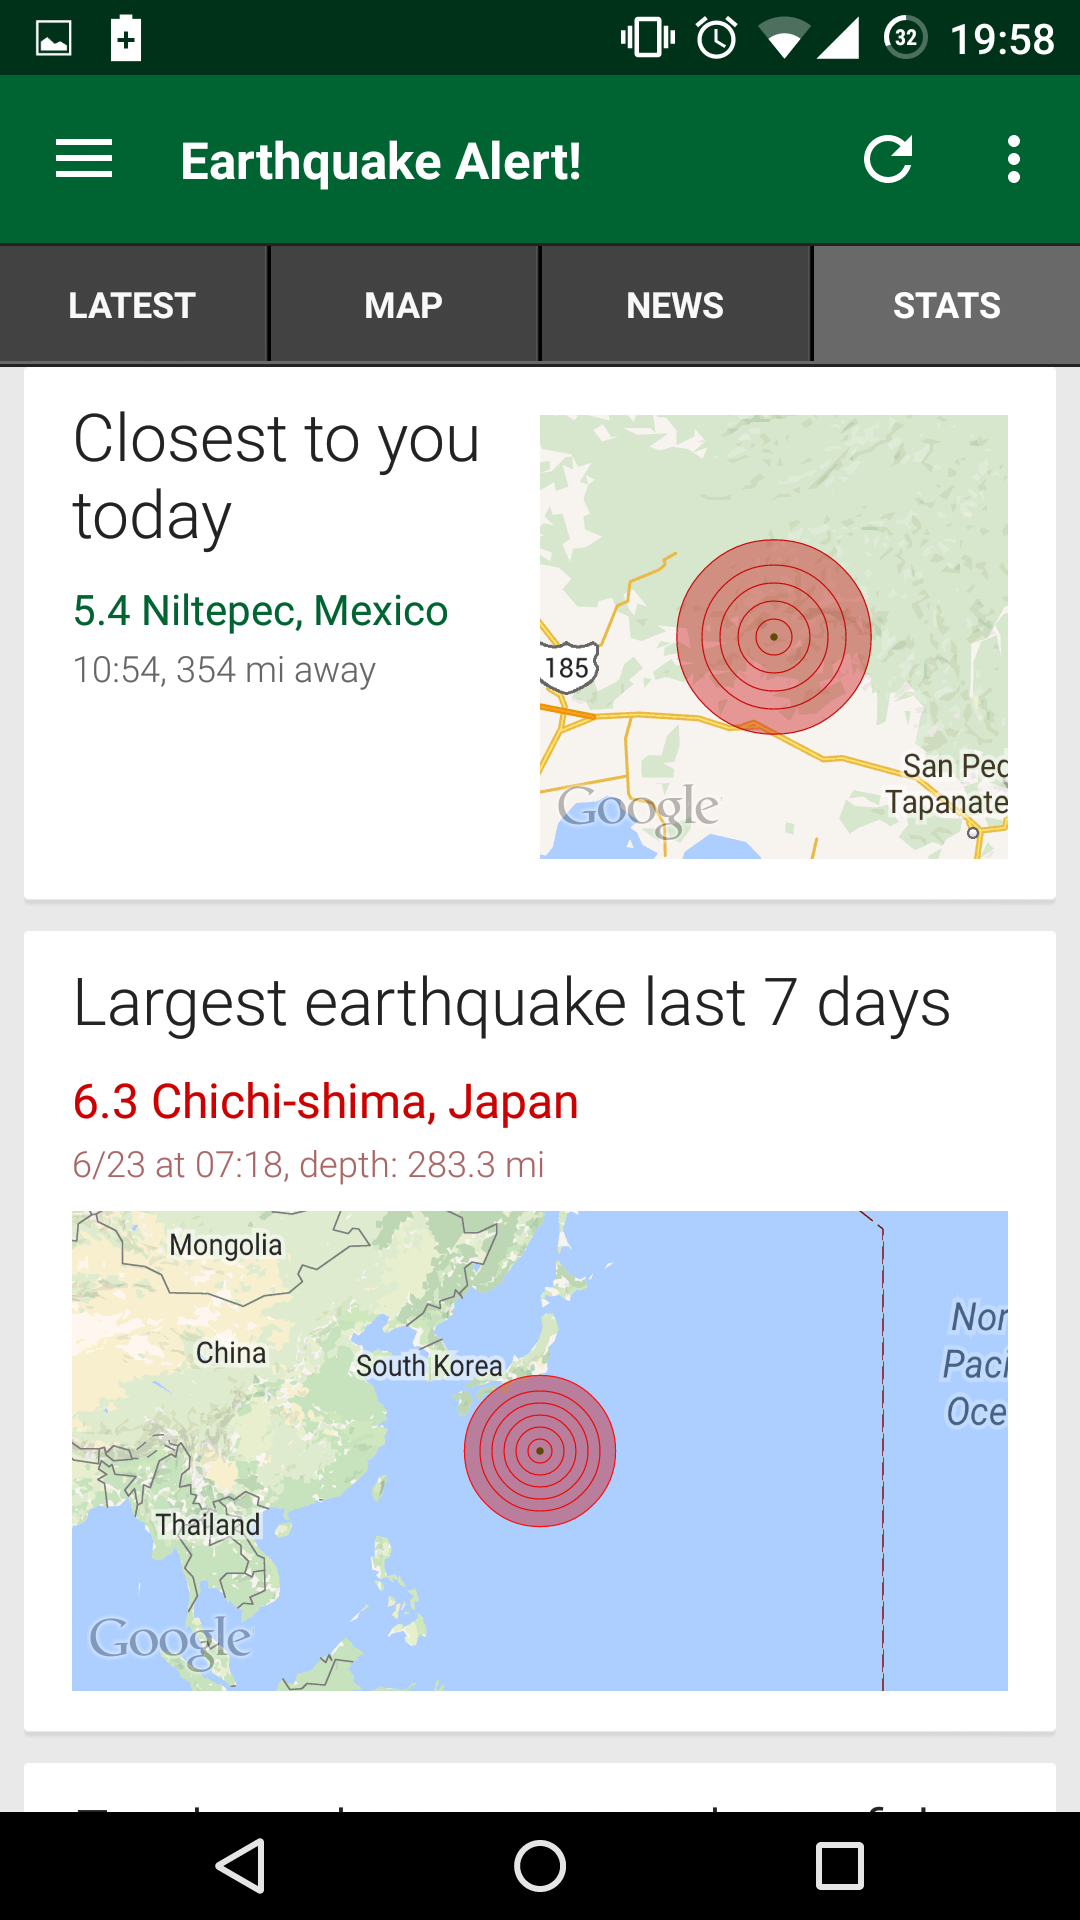Screen dimensions: 1080x1920
Task: Open the NEWS tab
Action: click(675, 305)
